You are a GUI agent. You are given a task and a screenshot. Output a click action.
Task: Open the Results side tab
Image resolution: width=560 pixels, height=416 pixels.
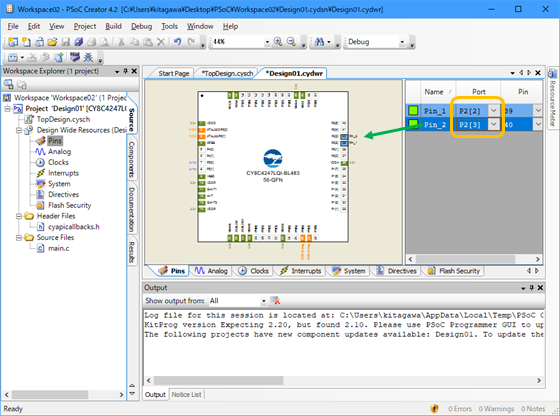click(131, 252)
